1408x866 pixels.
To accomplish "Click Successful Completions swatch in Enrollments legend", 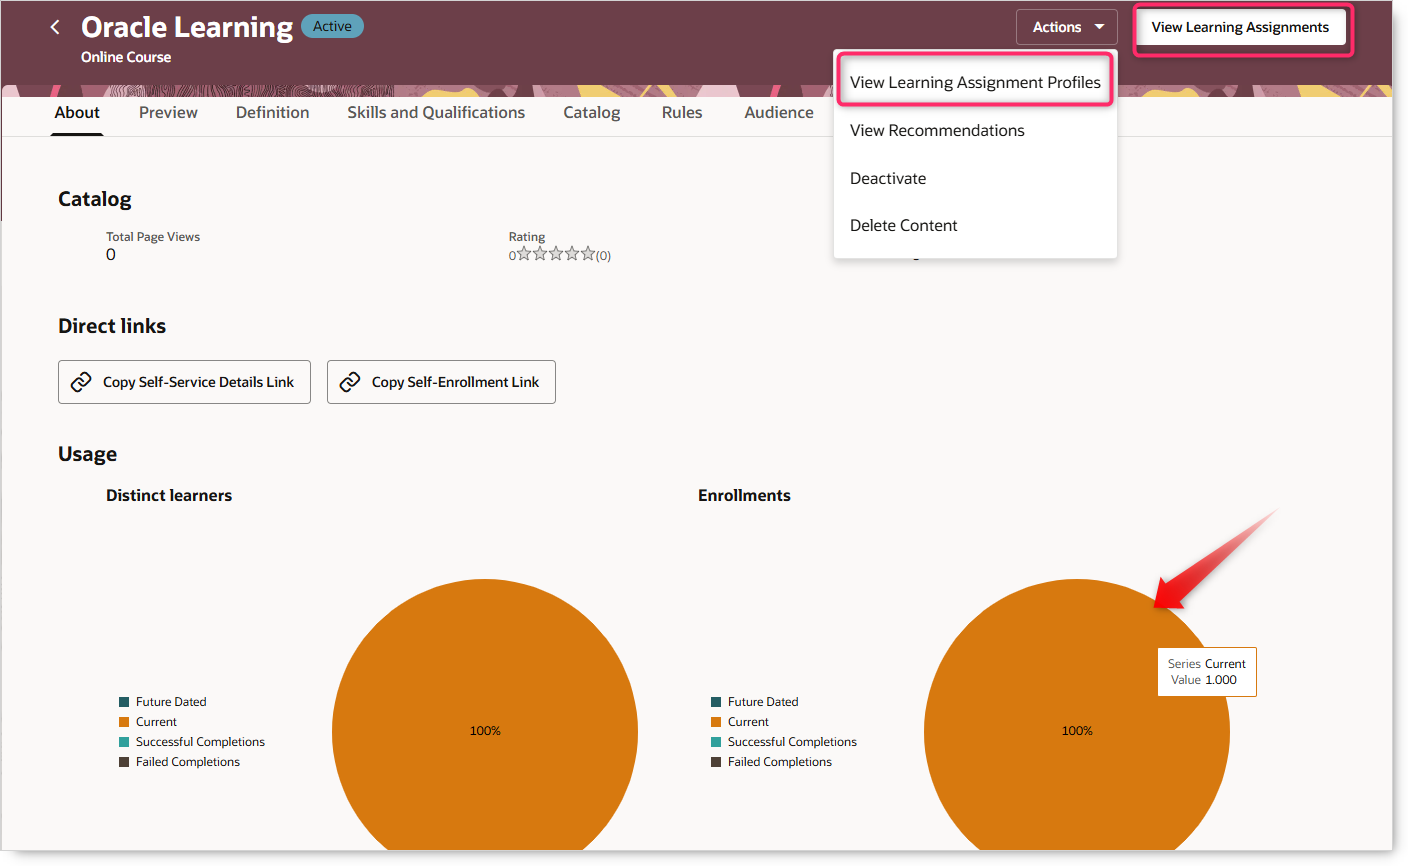I will pyautogui.click(x=716, y=742).
